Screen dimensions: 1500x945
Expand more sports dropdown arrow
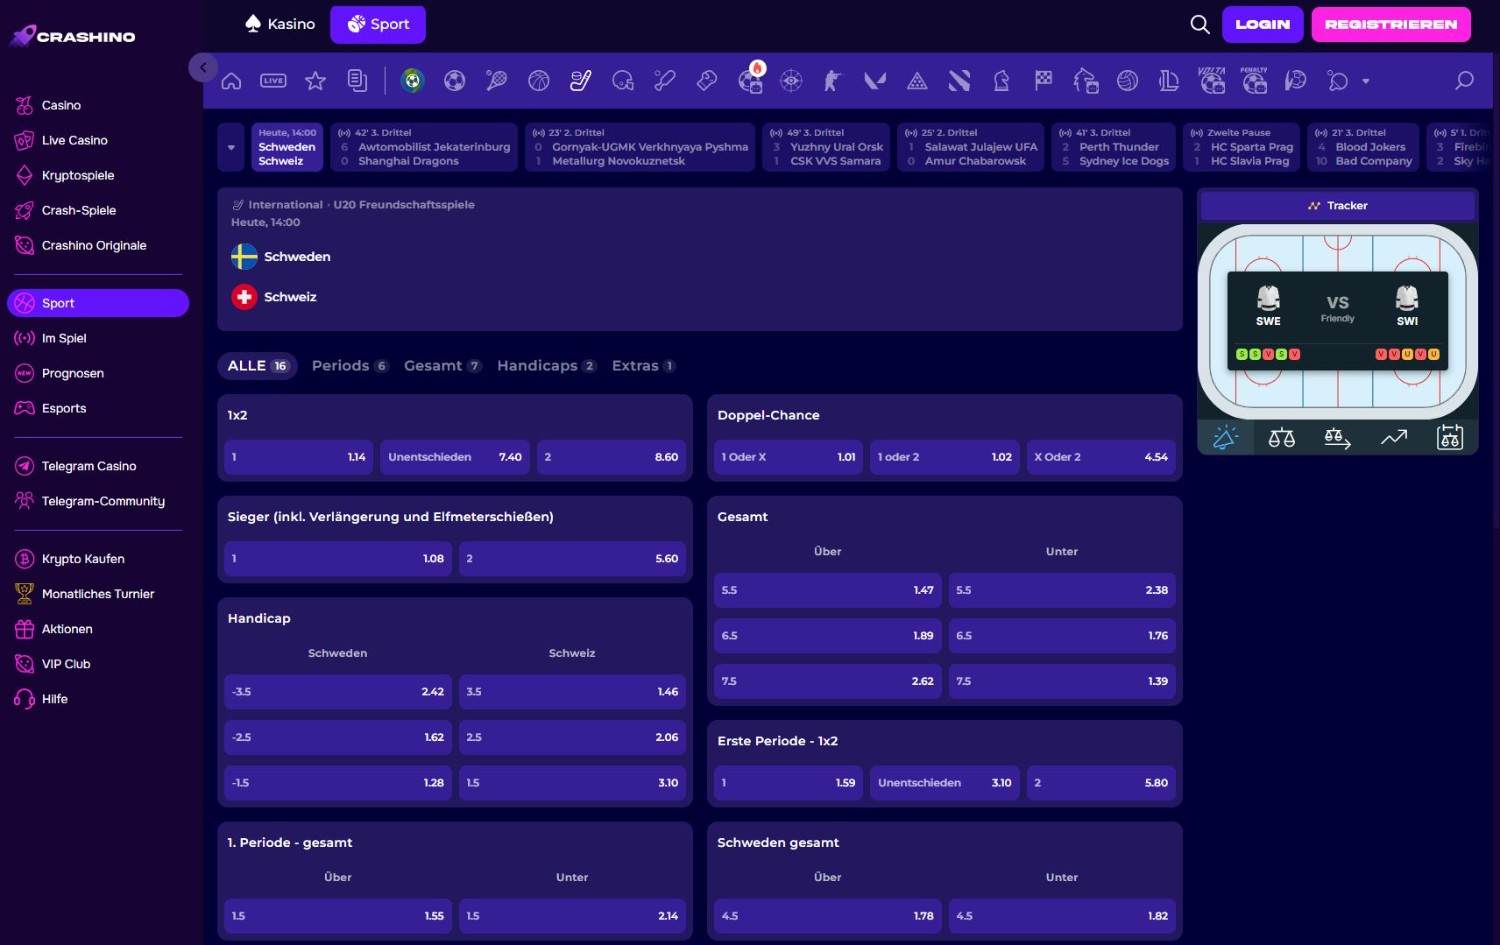[1366, 81]
